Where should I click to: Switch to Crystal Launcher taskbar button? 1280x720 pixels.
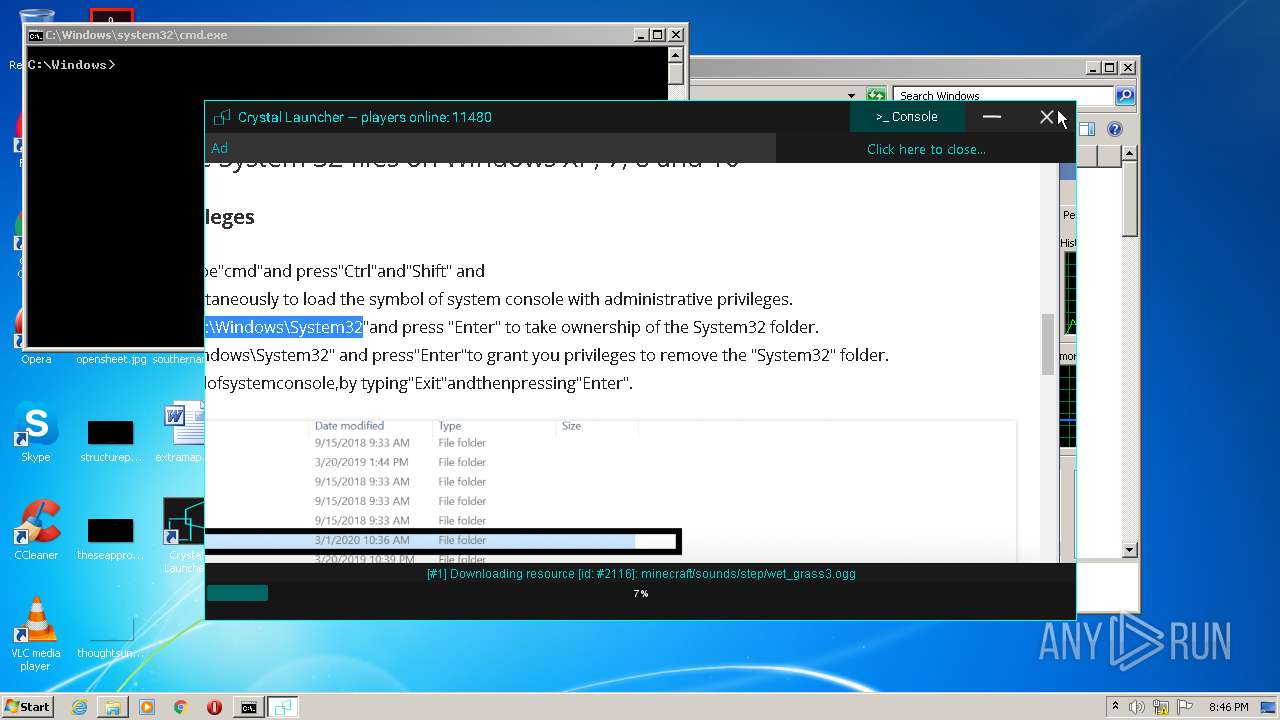[x=283, y=707]
